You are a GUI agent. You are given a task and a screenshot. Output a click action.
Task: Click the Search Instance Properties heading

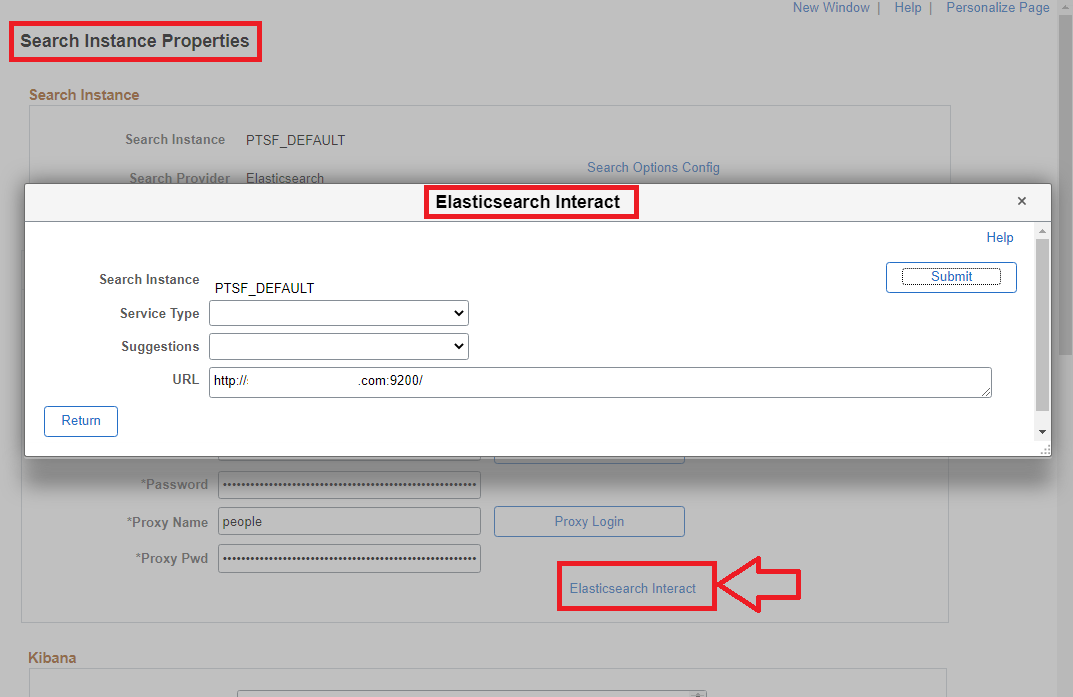pos(135,41)
